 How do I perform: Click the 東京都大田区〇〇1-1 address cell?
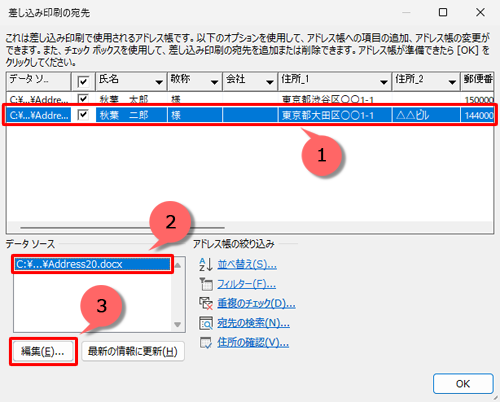coord(335,115)
